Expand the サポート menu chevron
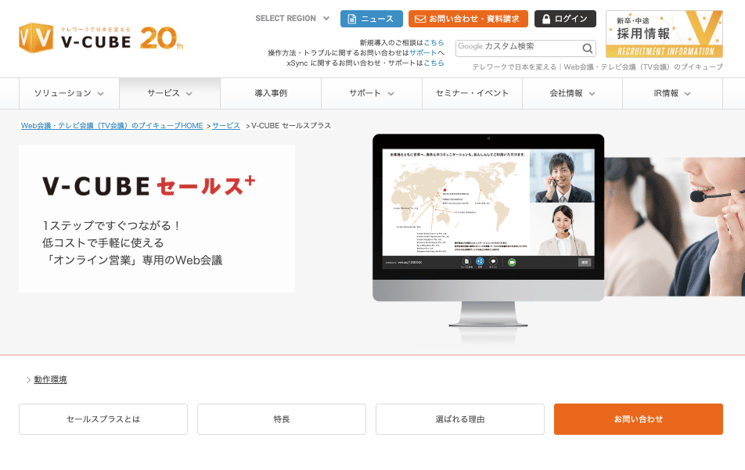This screenshot has width=745, height=470. click(391, 94)
